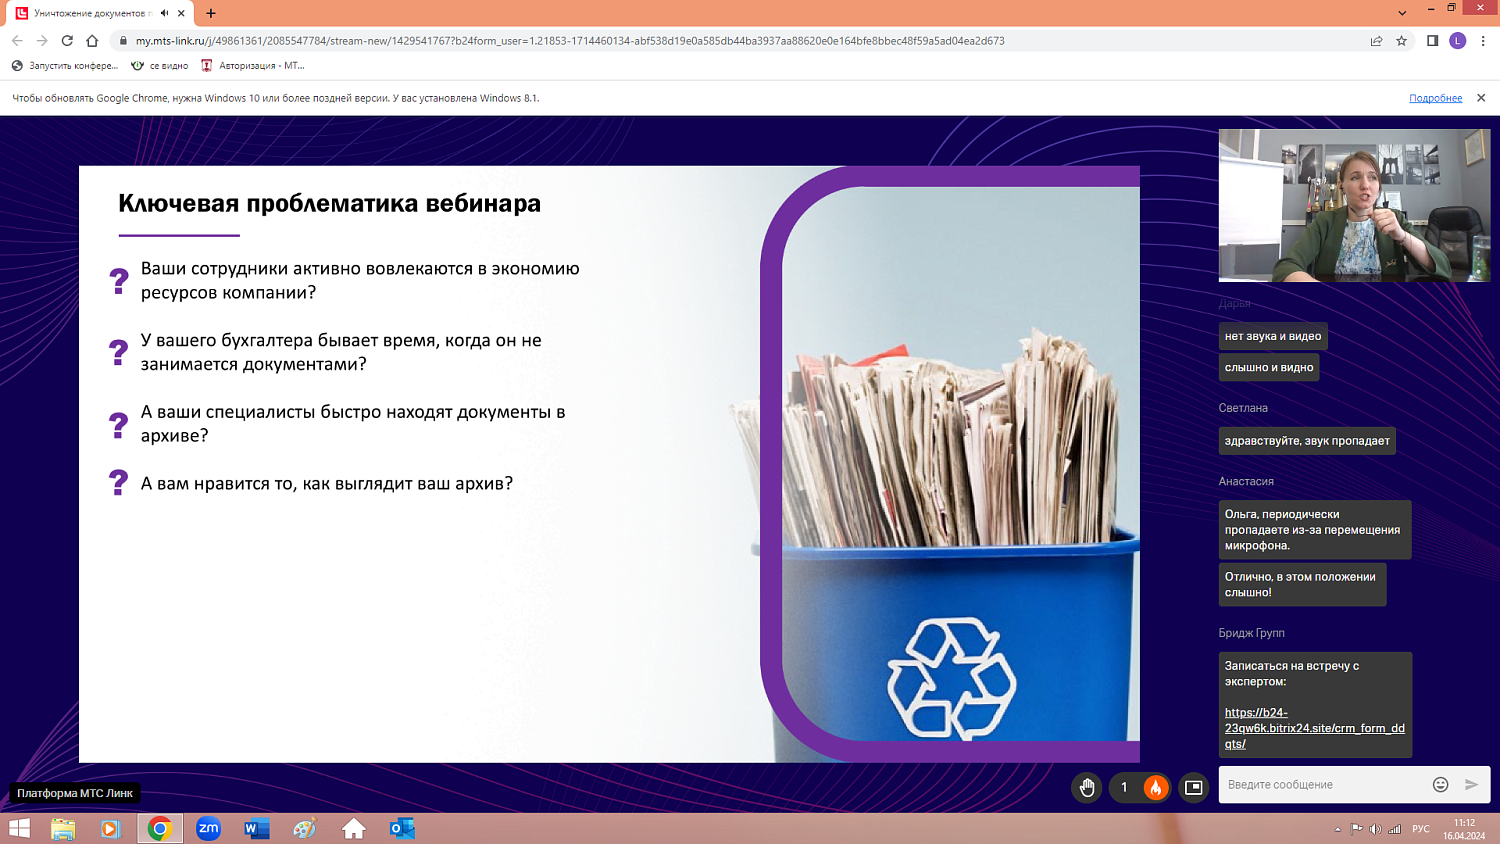
Task: Raise your hand in the webinar
Action: point(1087,788)
